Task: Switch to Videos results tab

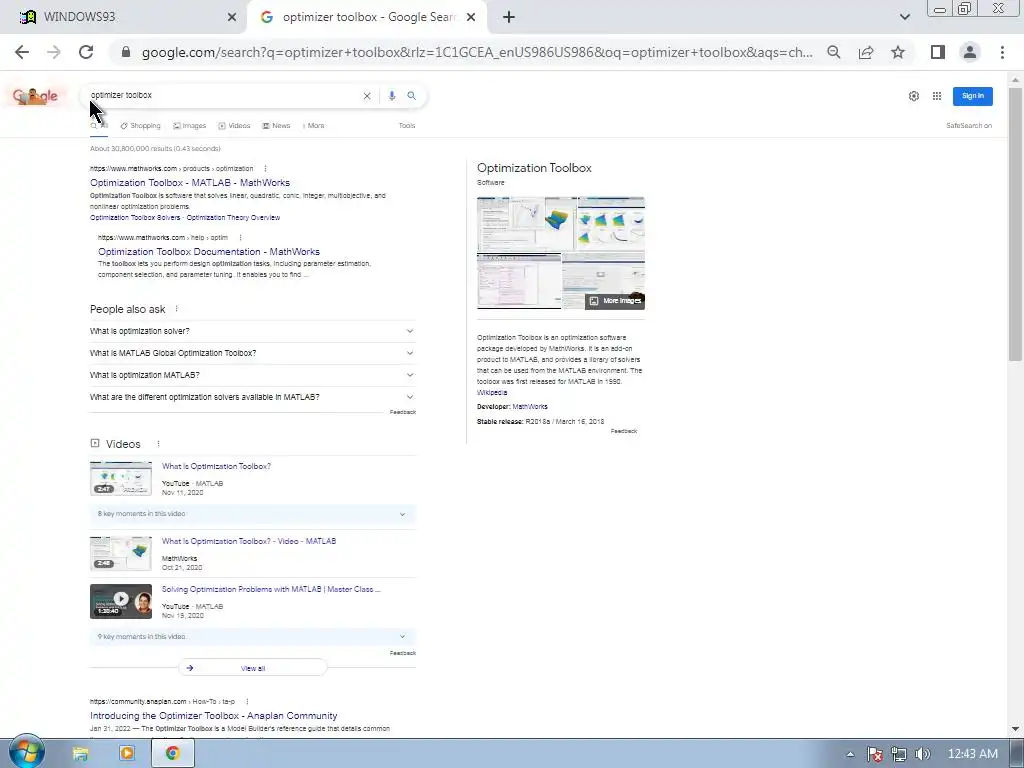Action: tap(234, 125)
